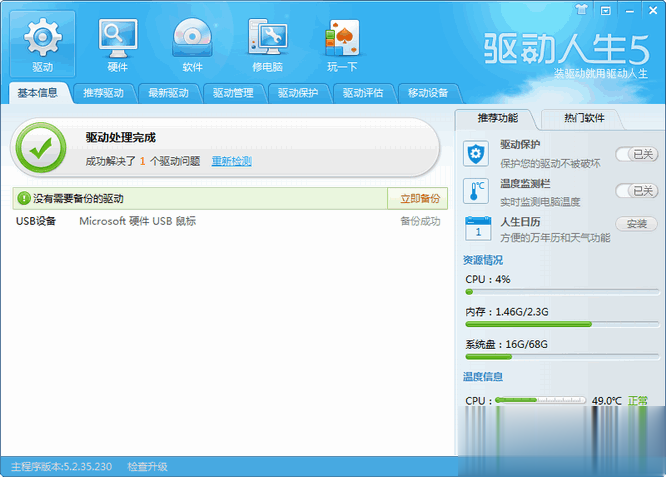The height and width of the screenshot is (477, 666).
Task: Open the 驱动 gear icon section
Action: [42, 44]
